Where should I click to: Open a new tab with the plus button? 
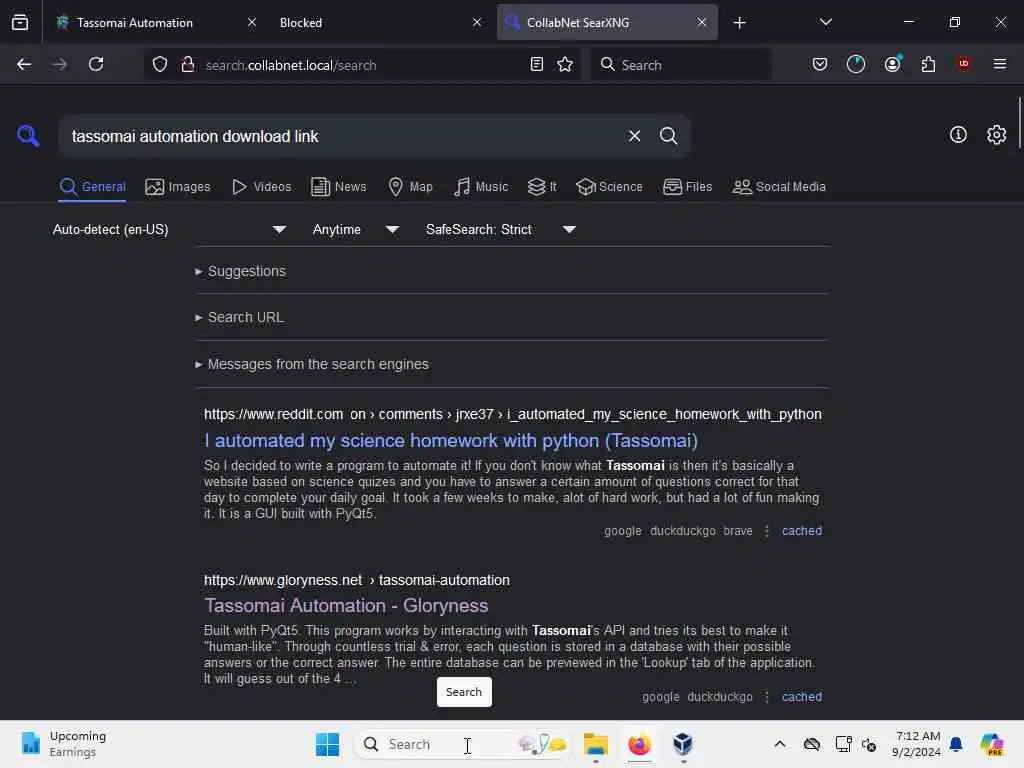coord(739,22)
